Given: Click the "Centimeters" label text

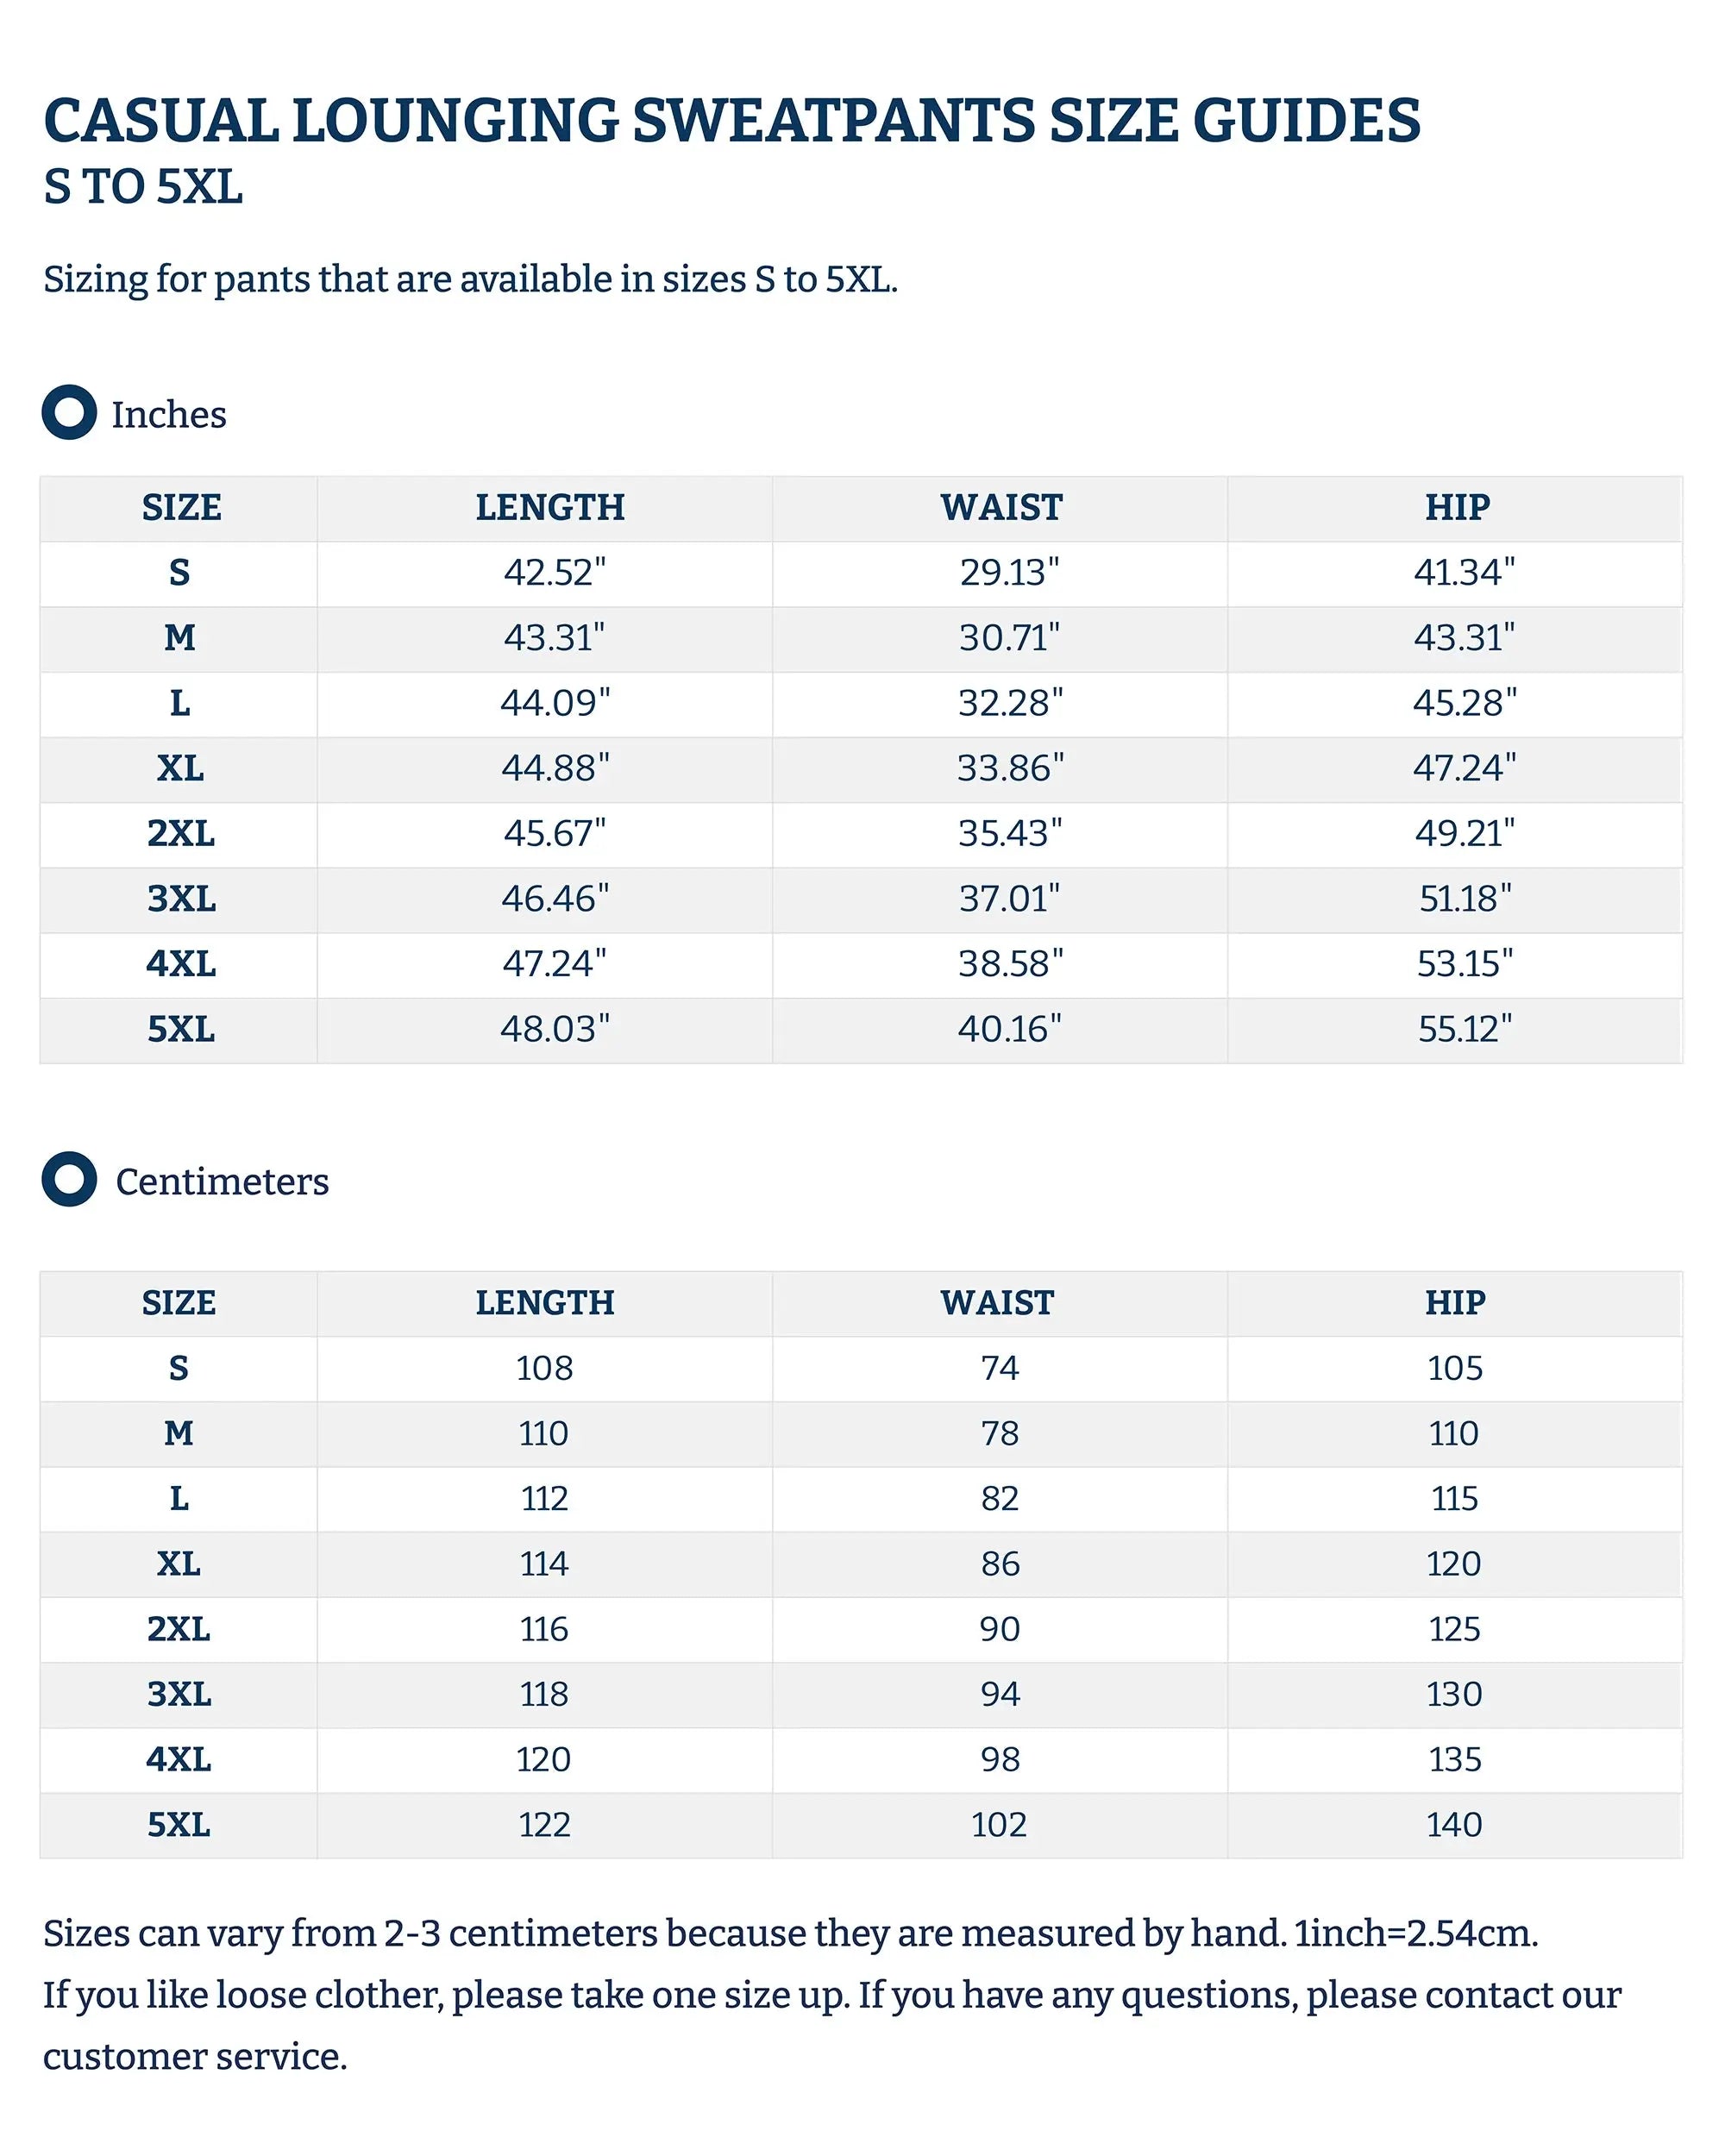Looking at the screenshot, I should (222, 1182).
